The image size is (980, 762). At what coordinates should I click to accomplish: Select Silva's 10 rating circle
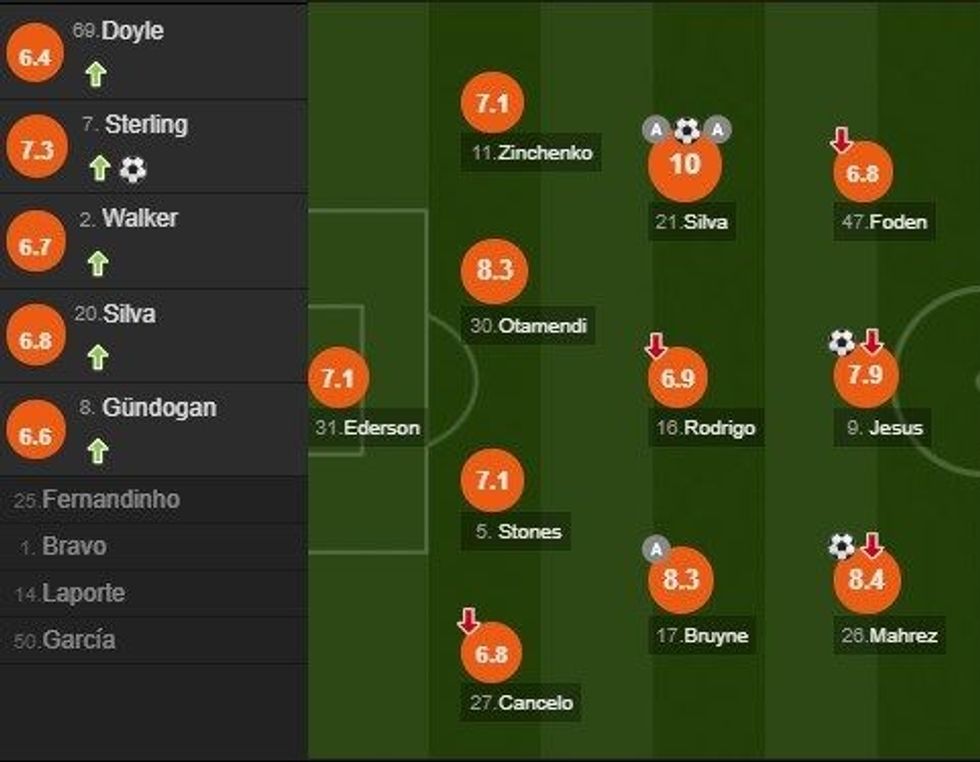tap(684, 165)
